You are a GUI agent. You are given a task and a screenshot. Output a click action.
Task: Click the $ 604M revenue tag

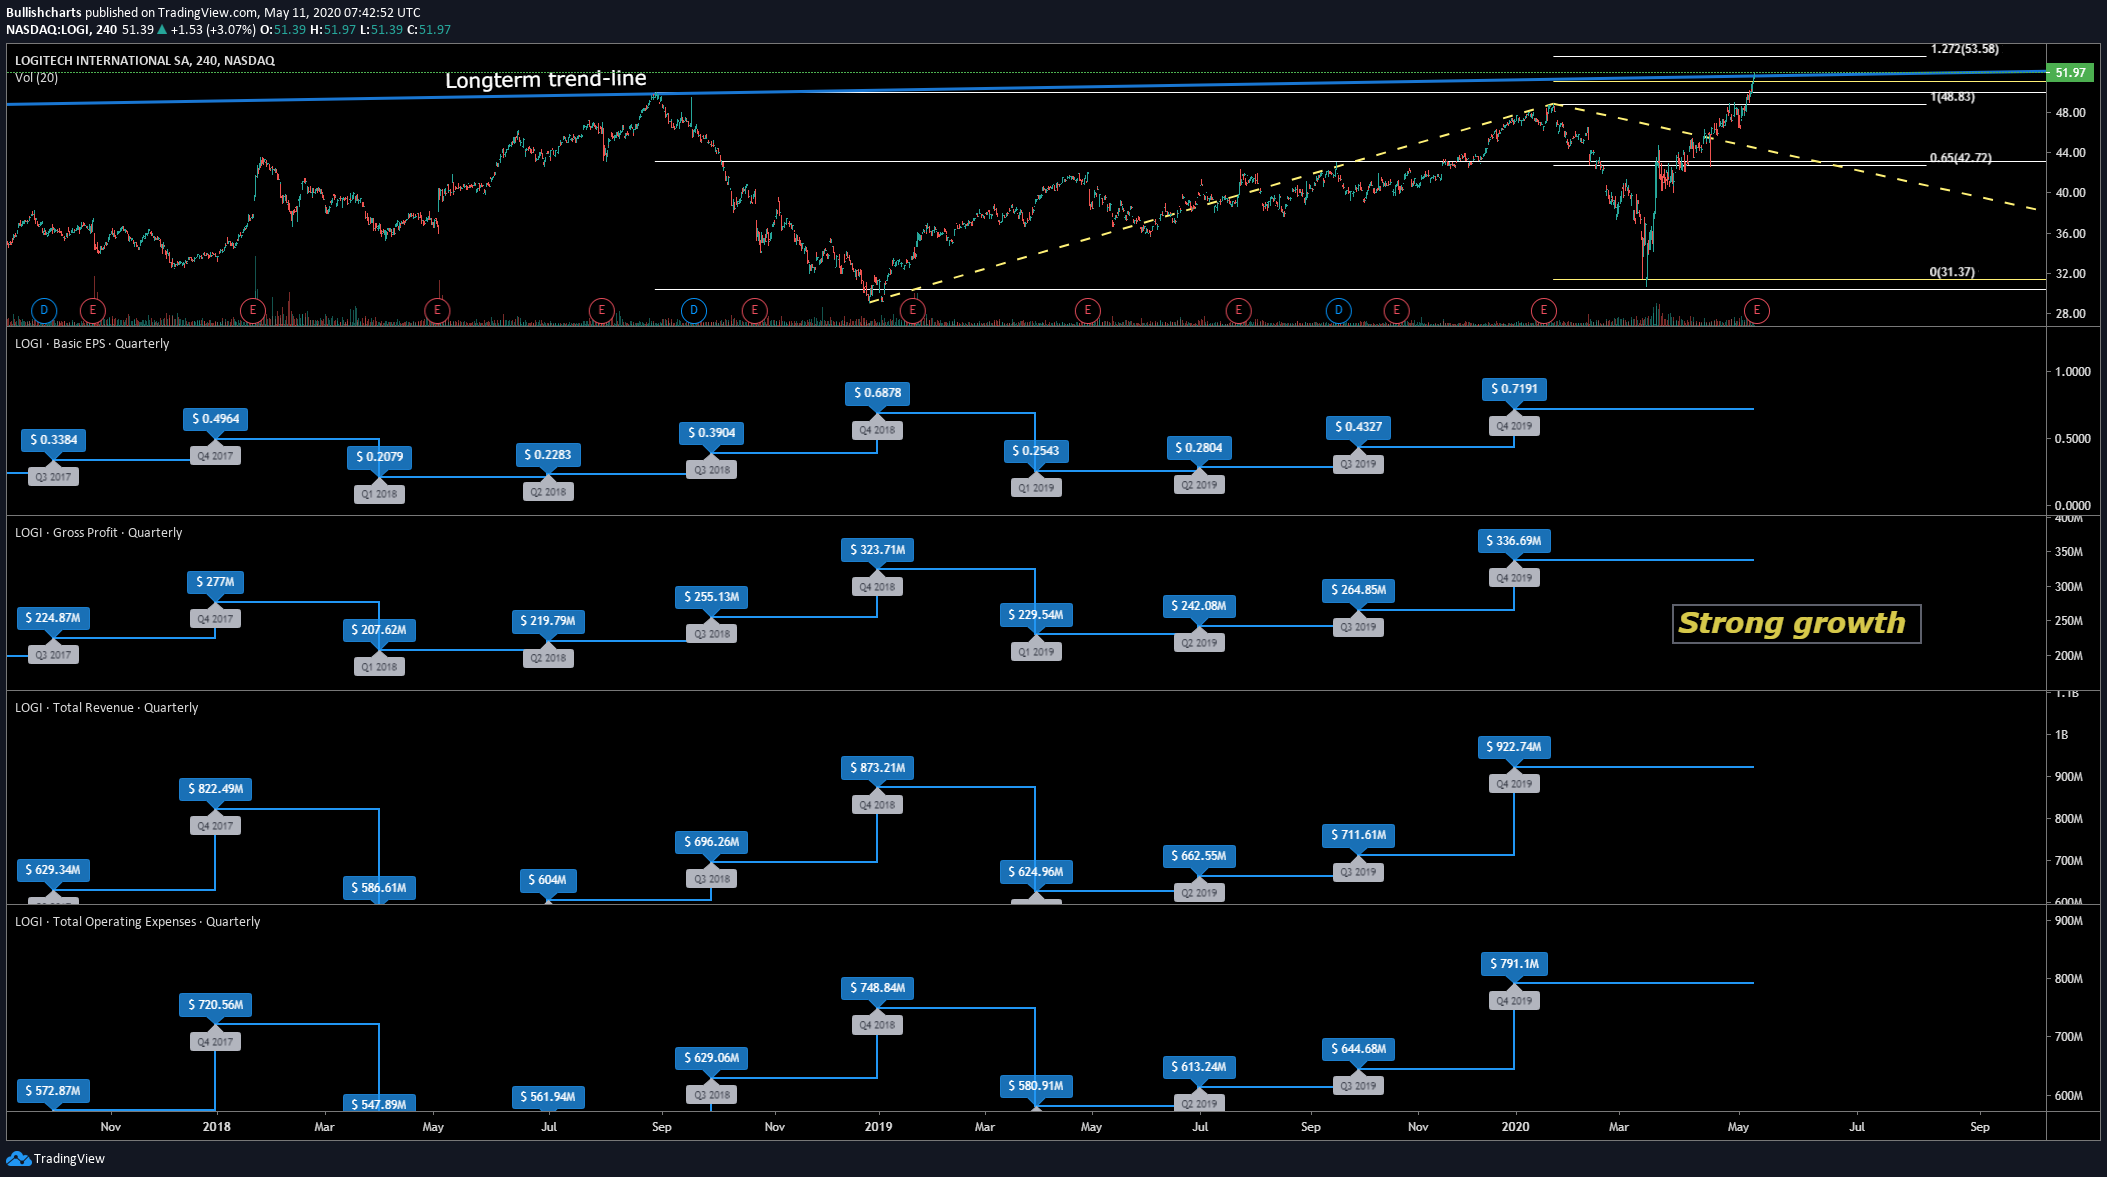click(x=548, y=880)
